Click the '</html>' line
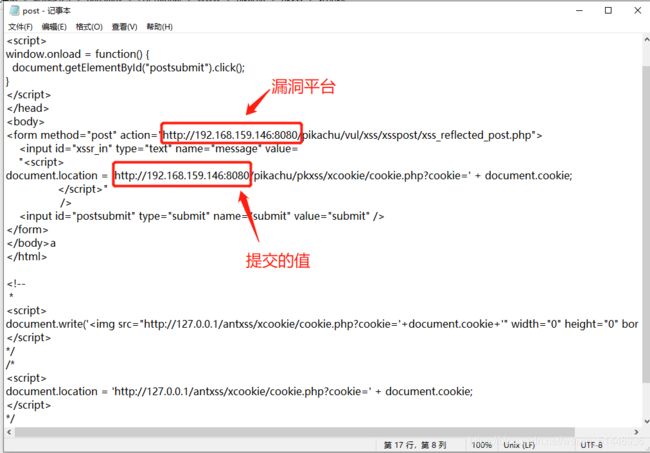 (27, 257)
